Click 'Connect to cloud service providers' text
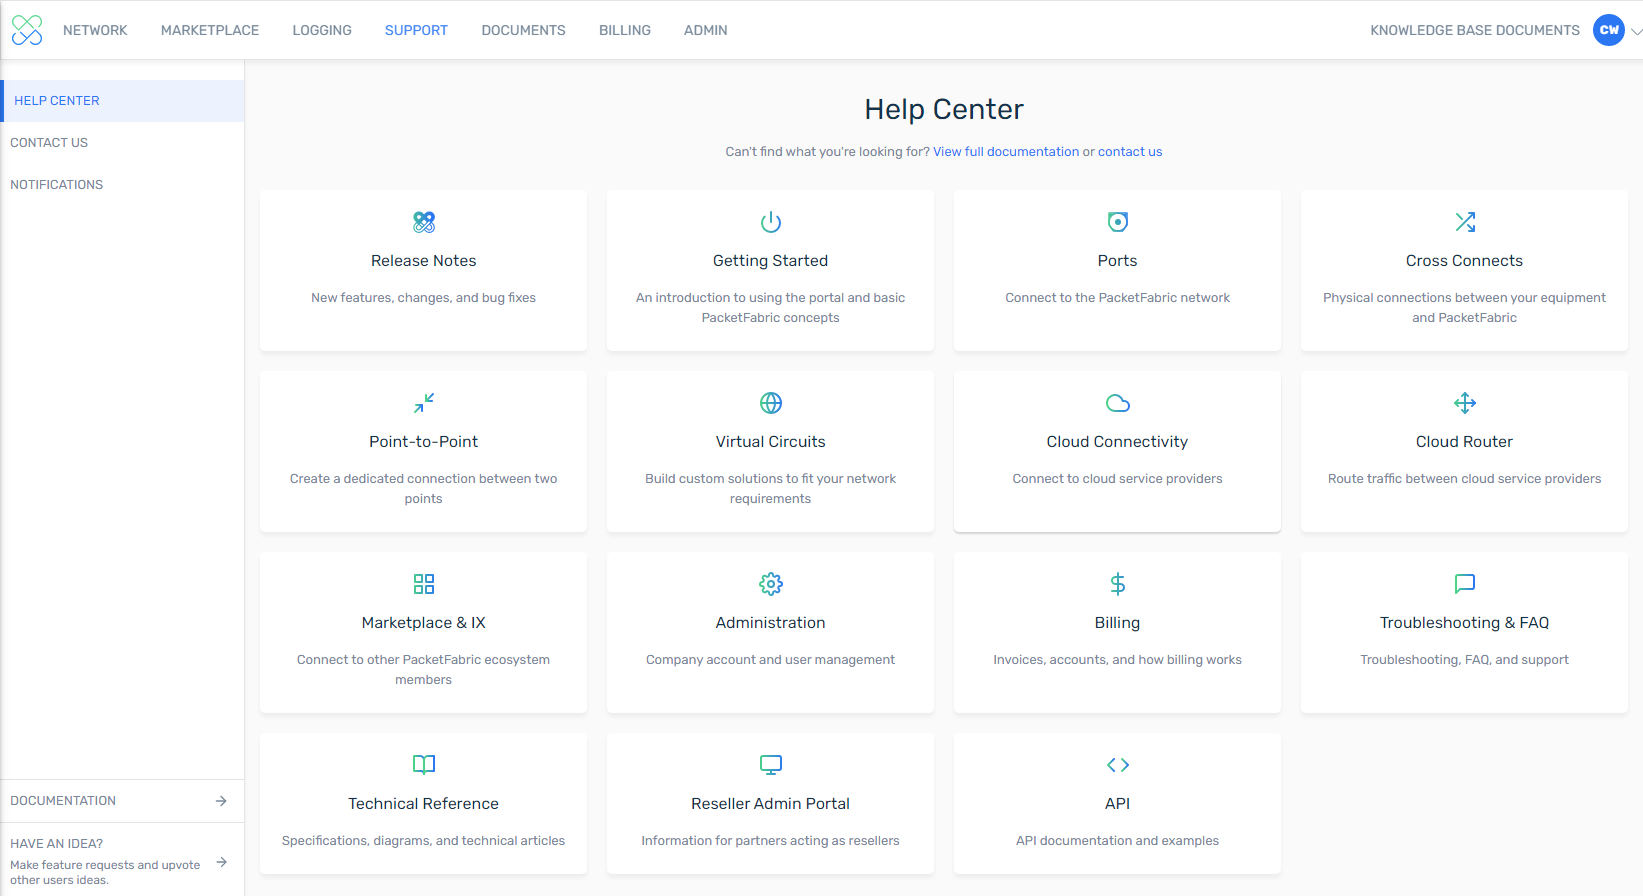This screenshot has width=1643, height=896. point(1118,479)
